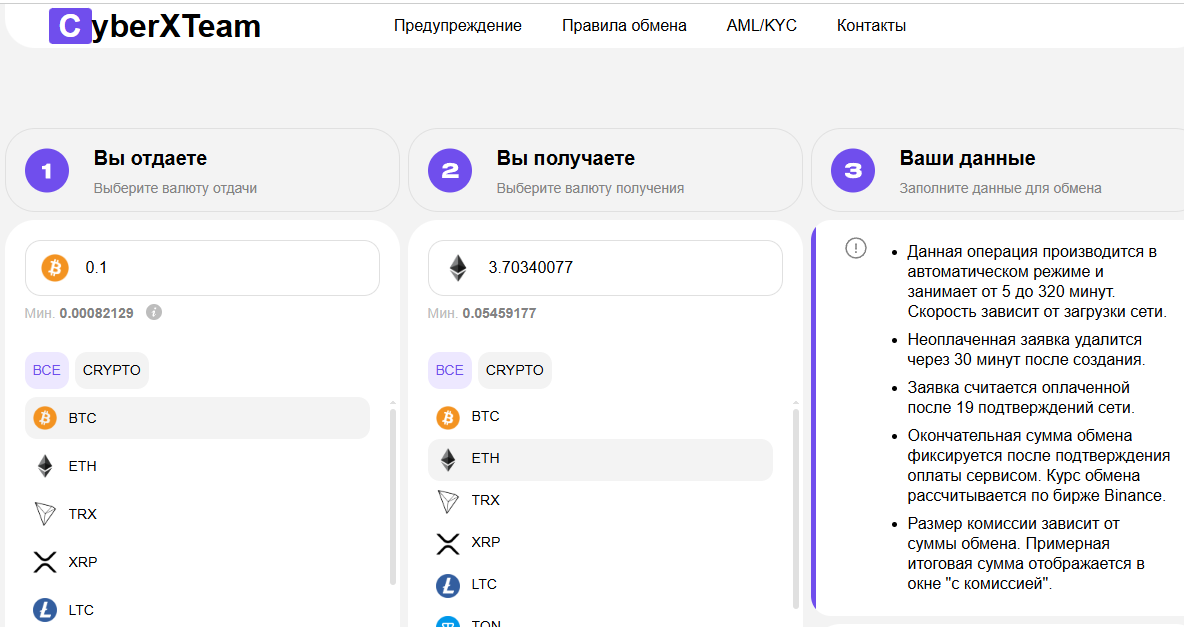The height and width of the screenshot is (627, 1184).
Task: Click the ETH label in the send list
Action: pyautogui.click(x=82, y=466)
